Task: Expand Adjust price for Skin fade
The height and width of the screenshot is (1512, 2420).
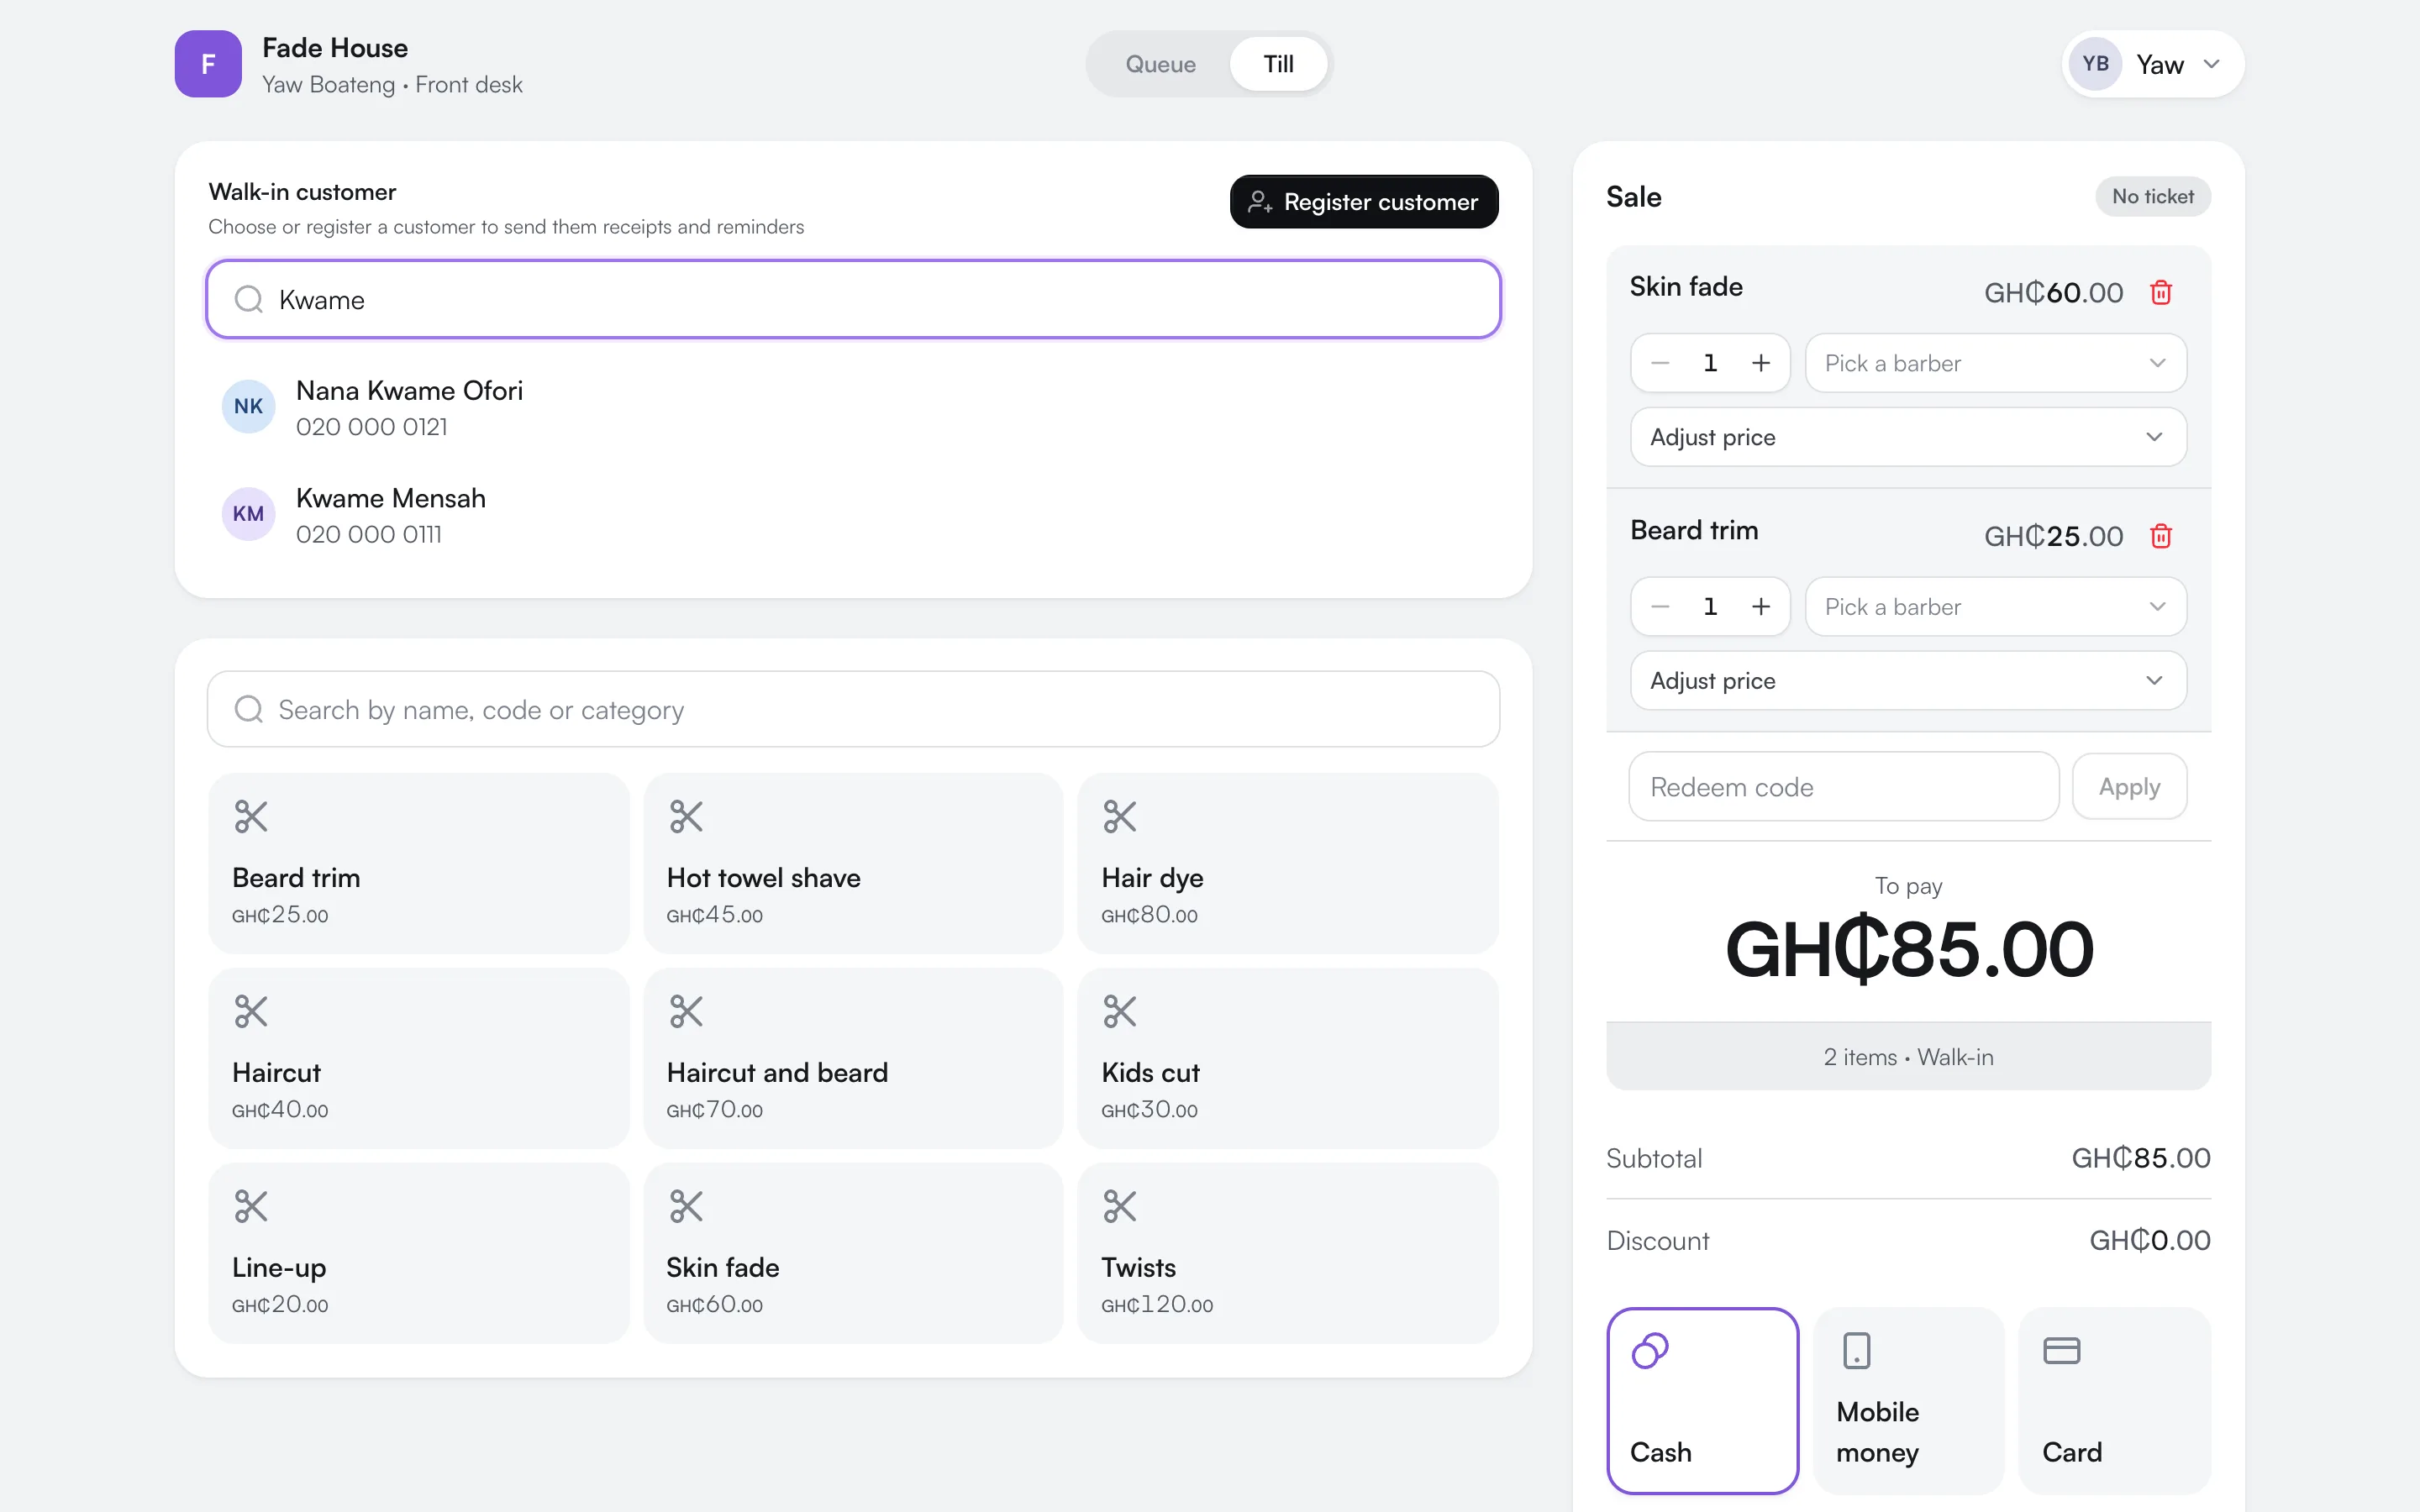Action: click(x=1908, y=437)
